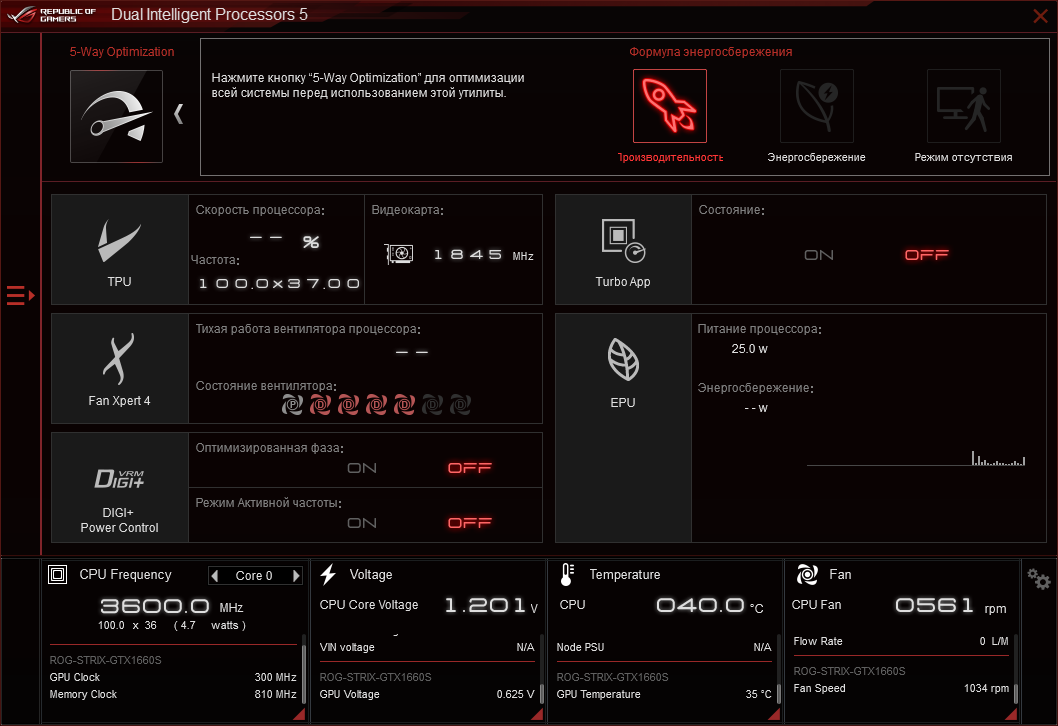Viewport: 1058px width, 726px height.
Task: Open the Turbo App panel
Action: pos(623,250)
